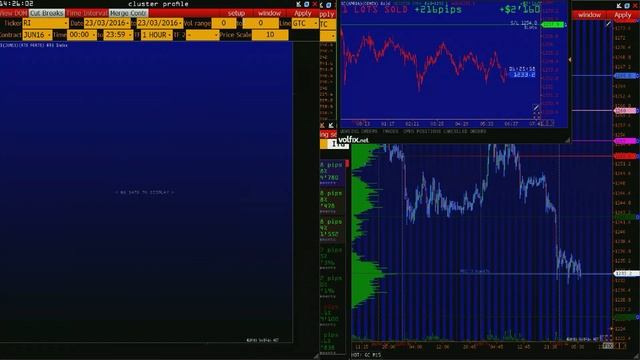Click the first arrow icon above trading strip

(x=322, y=125)
